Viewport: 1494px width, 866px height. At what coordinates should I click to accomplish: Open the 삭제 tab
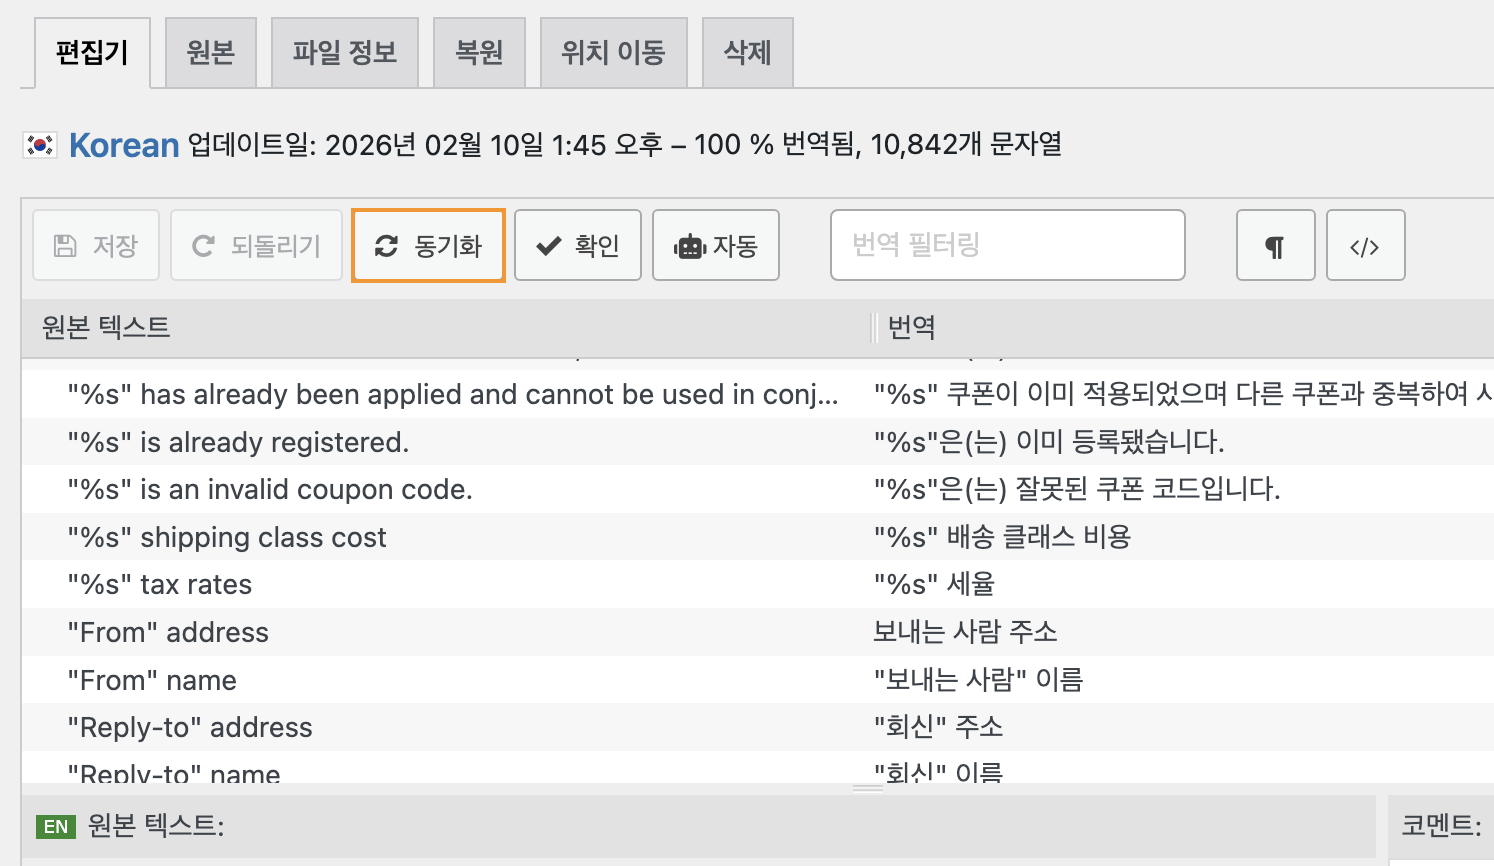point(747,53)
